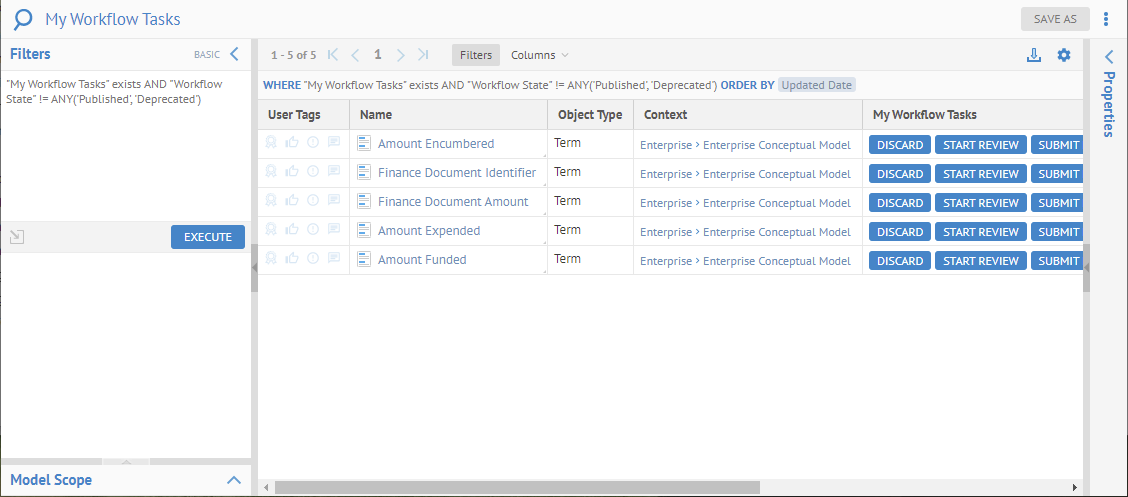Collapse the Filters panel with chevron

[x=234, y=54]
